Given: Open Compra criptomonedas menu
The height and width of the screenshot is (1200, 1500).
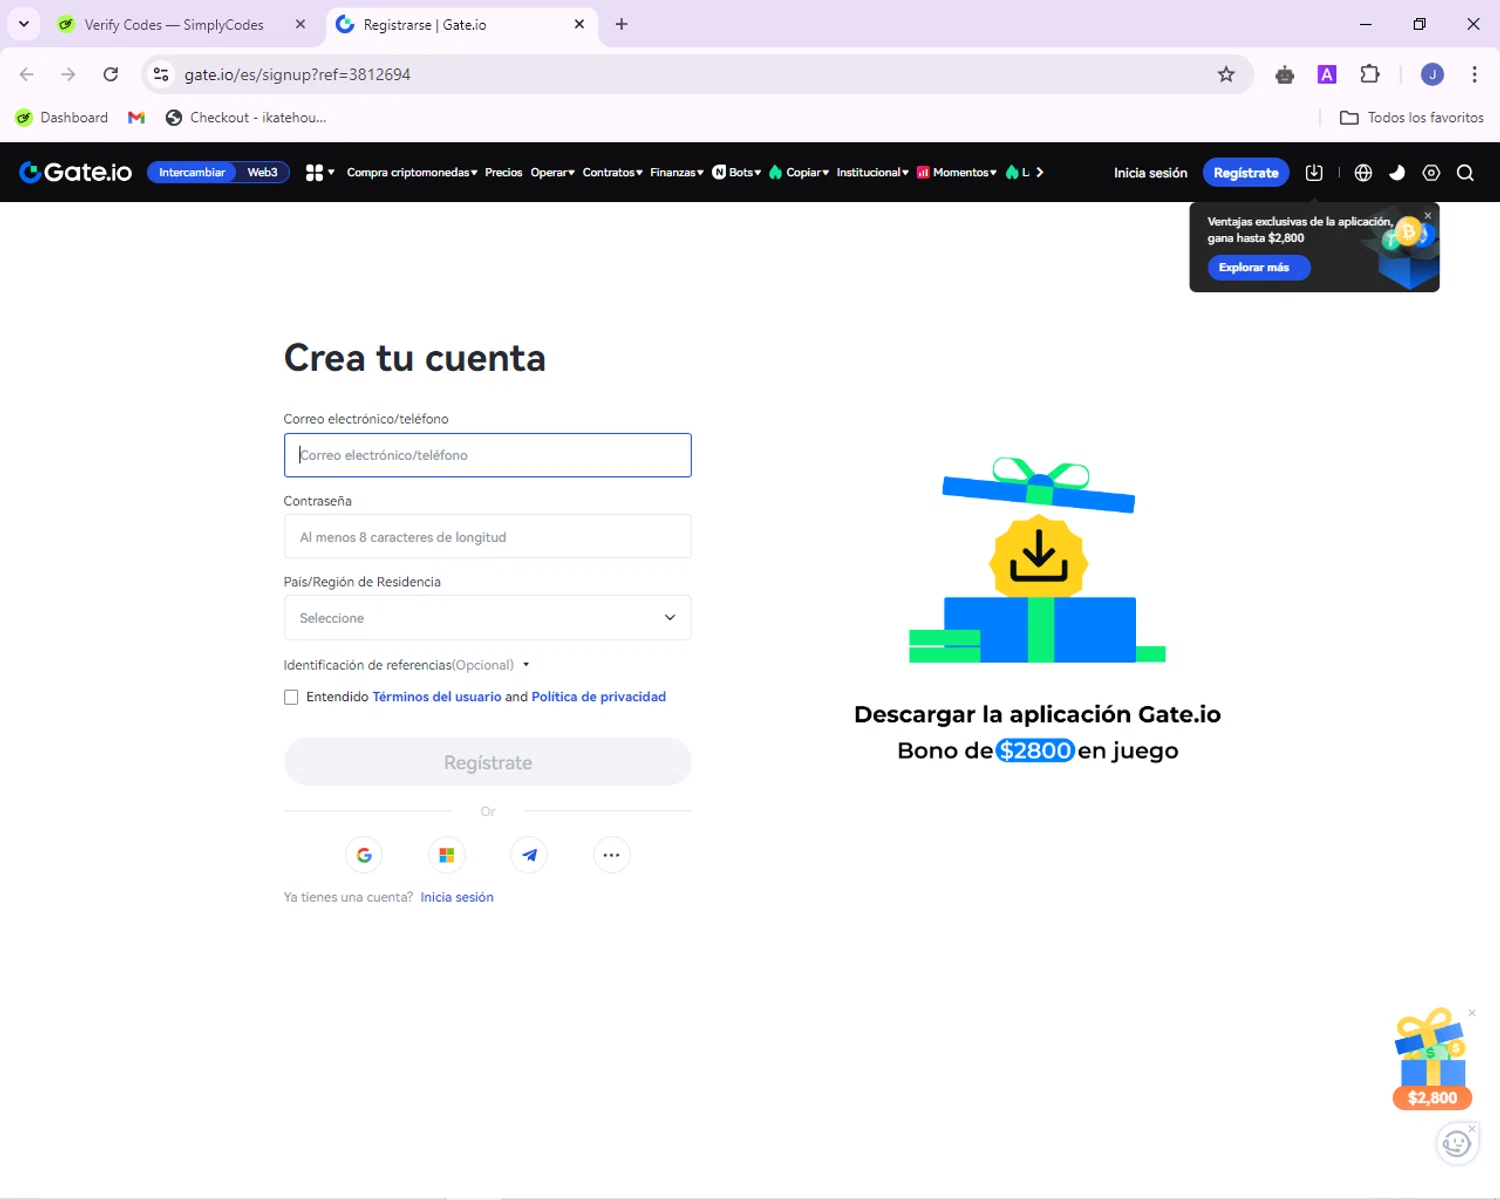Looking at the screenshot, I should [412, 172].
